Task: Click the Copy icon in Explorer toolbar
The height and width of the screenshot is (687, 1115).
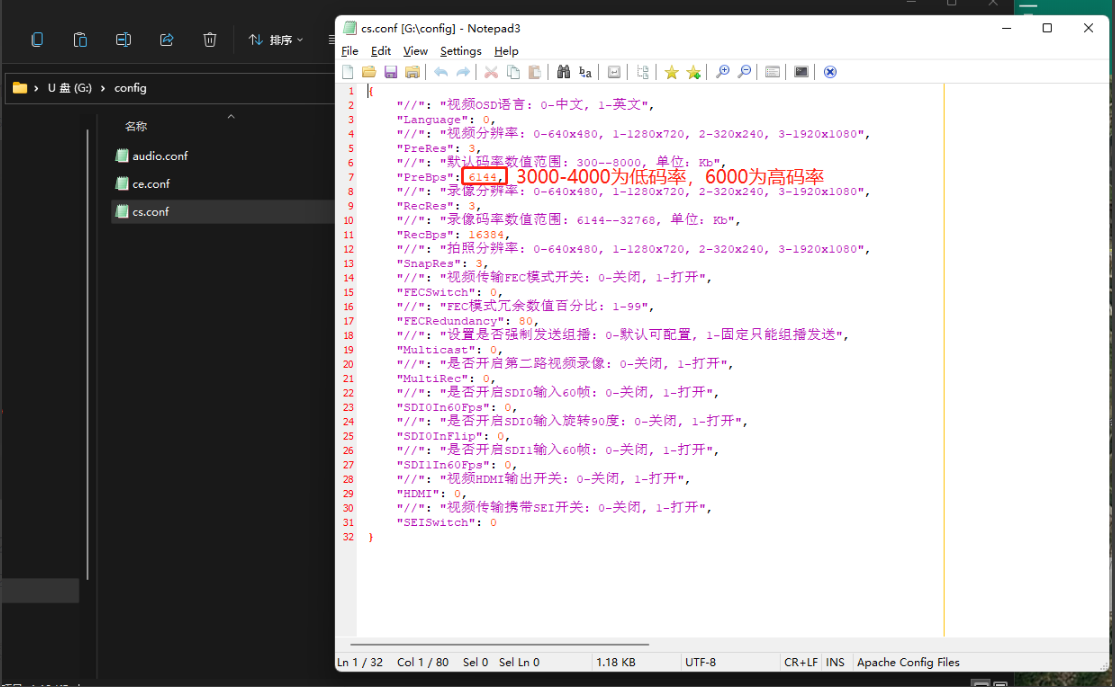Action: [37, 40]
